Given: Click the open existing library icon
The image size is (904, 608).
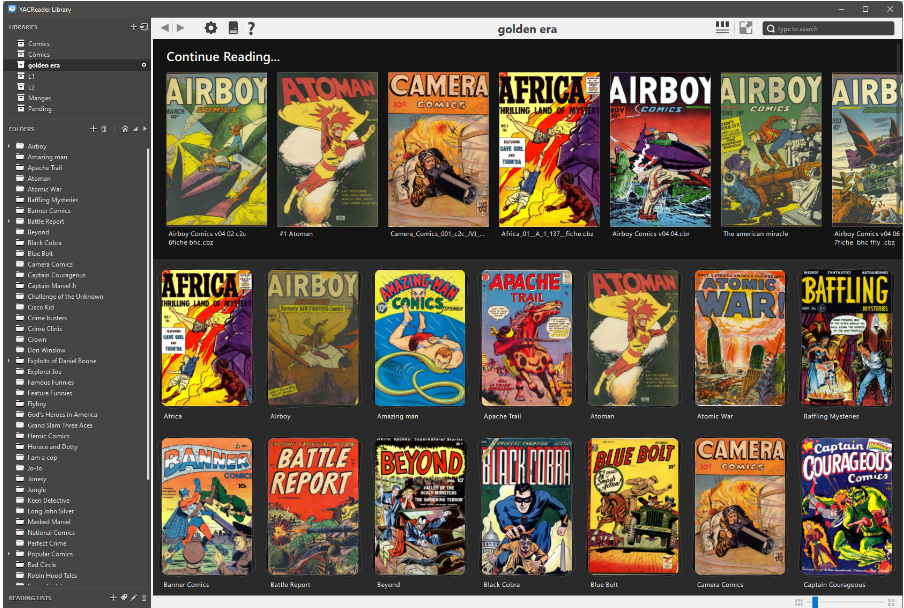Looking at the screenshot, I should click(x=143, y=27).
